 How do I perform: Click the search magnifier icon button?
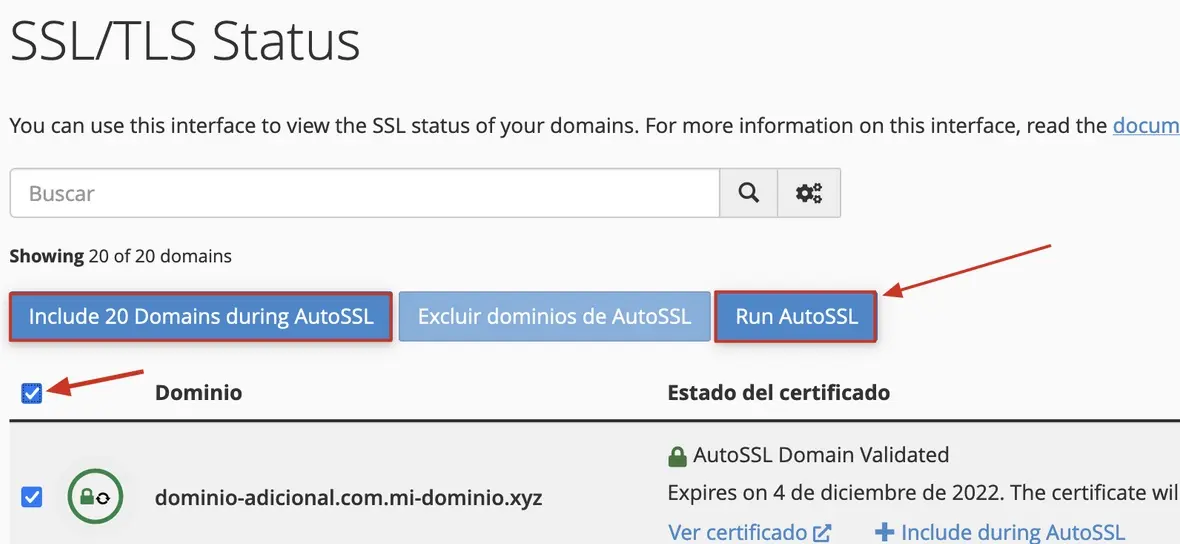(748, 193)
